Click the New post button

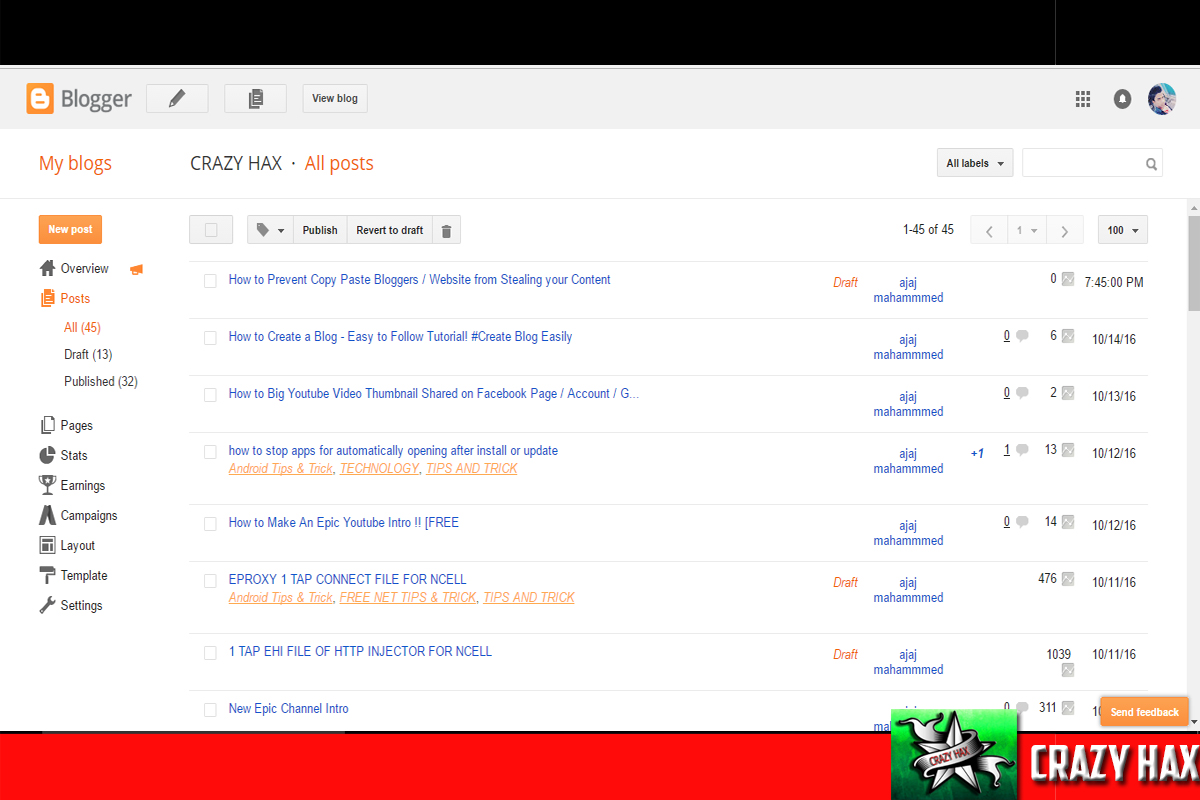tap(70, 229)
